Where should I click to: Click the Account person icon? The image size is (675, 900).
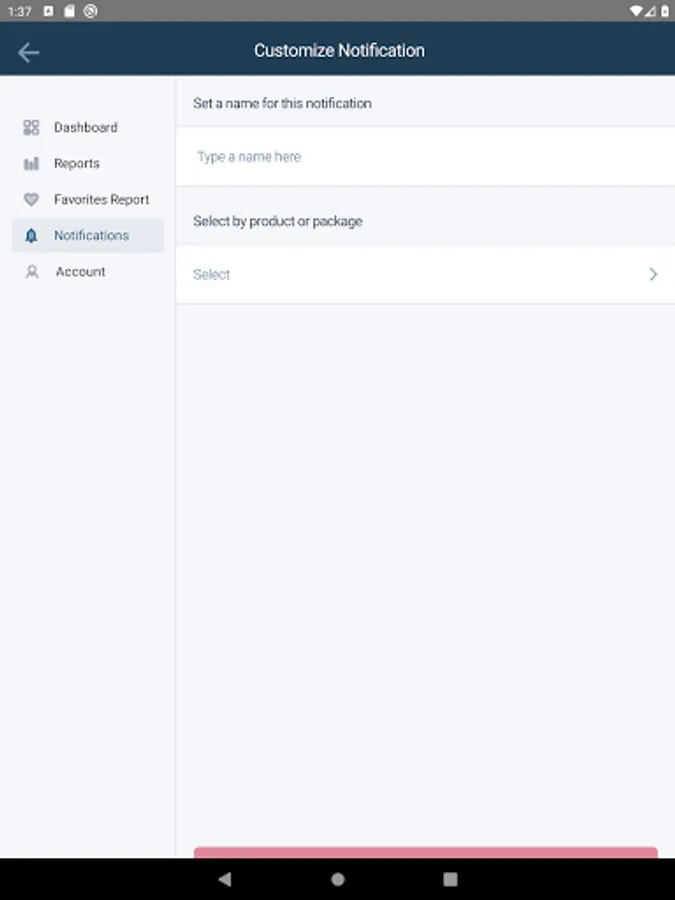[31, 272]
